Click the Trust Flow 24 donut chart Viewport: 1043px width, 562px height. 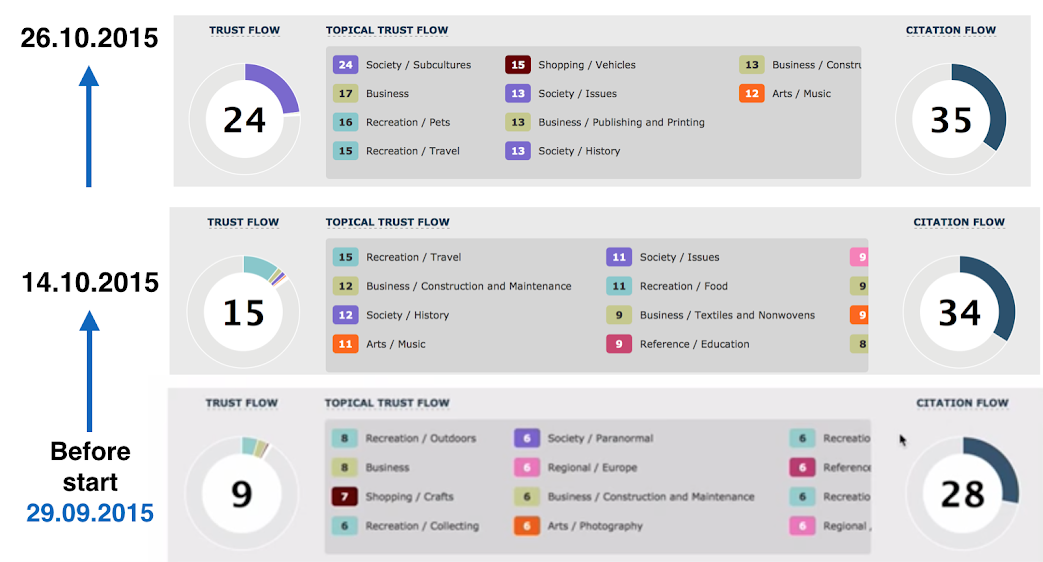coord(245,120)
